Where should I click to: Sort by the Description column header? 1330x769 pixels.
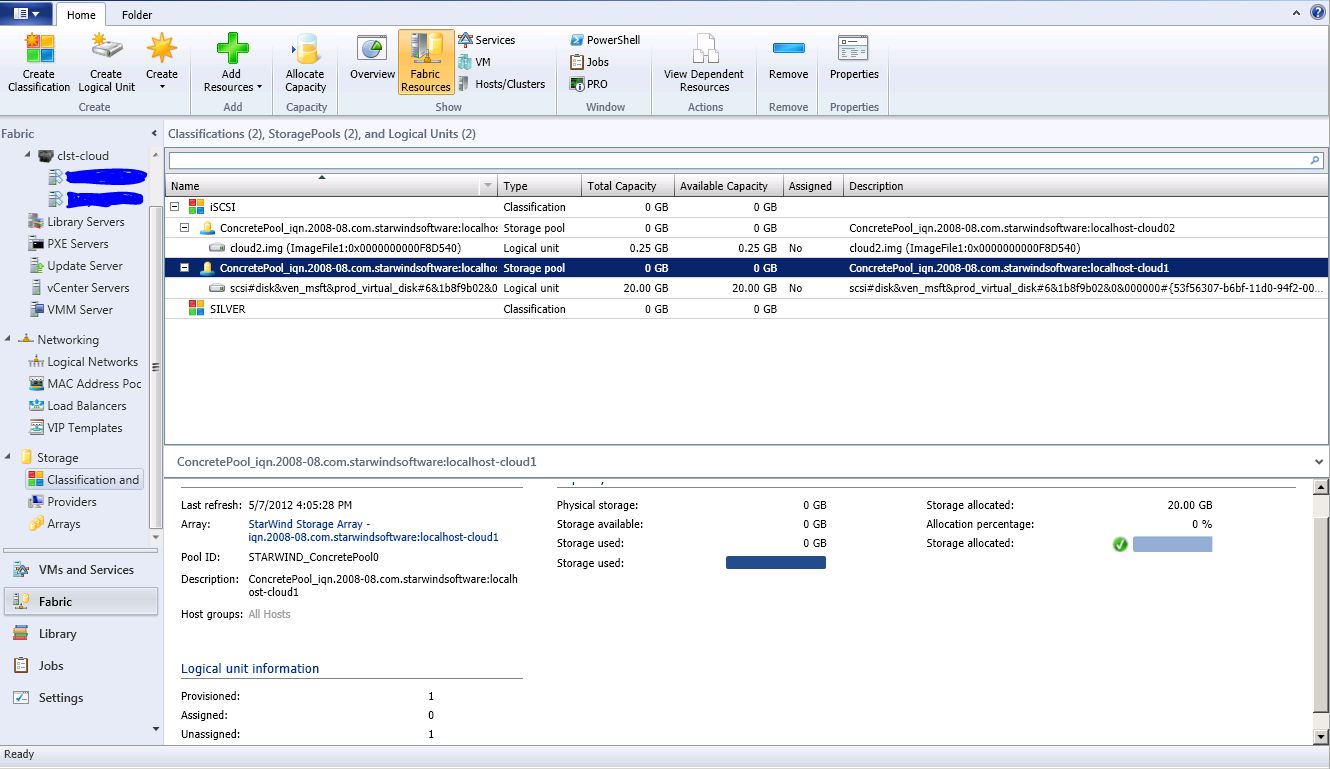pos(1086,186)
